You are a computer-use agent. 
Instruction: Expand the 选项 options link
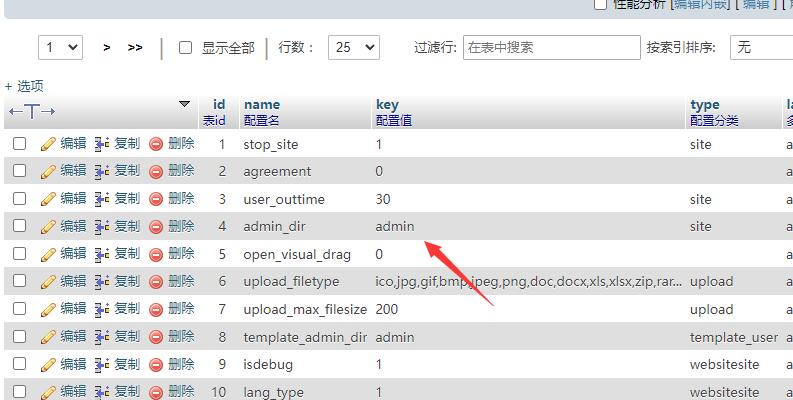(24, 86)
